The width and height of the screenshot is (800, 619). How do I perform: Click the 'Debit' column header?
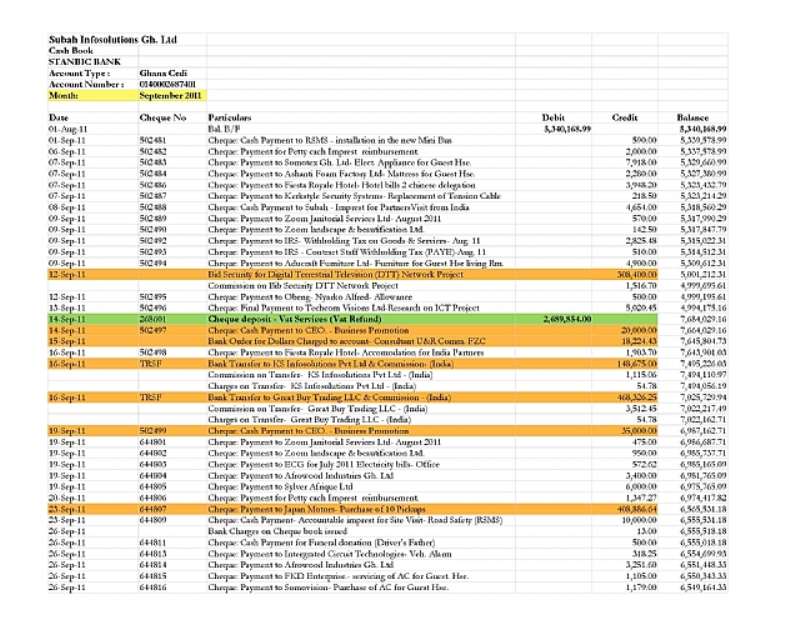553,117
